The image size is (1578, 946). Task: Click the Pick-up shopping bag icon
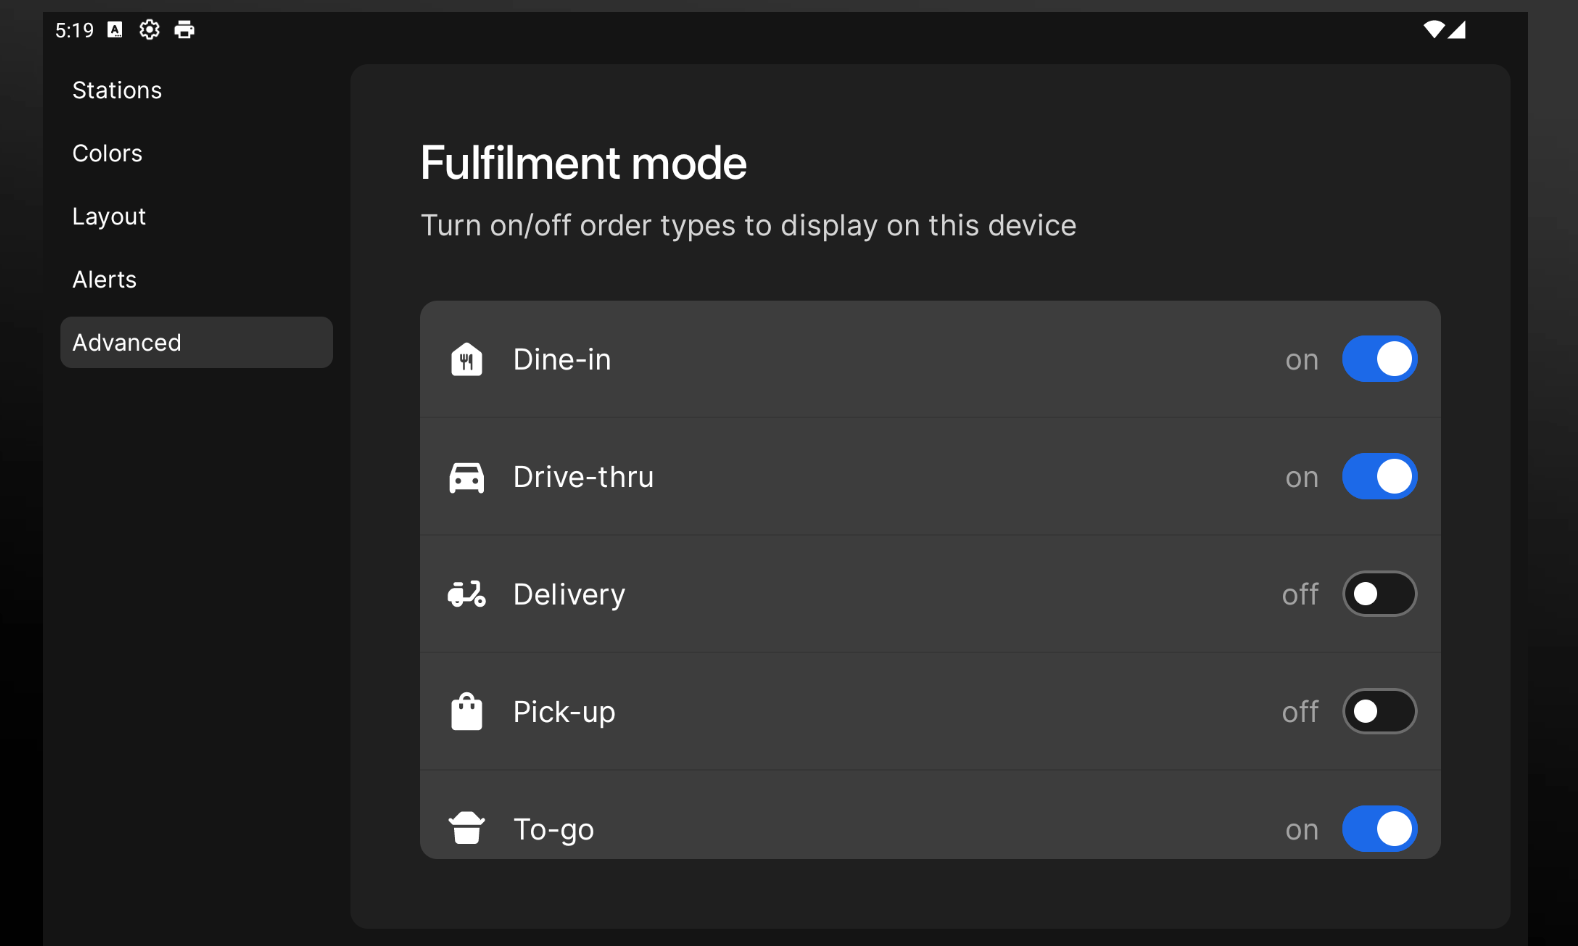(x=466, y=712)
